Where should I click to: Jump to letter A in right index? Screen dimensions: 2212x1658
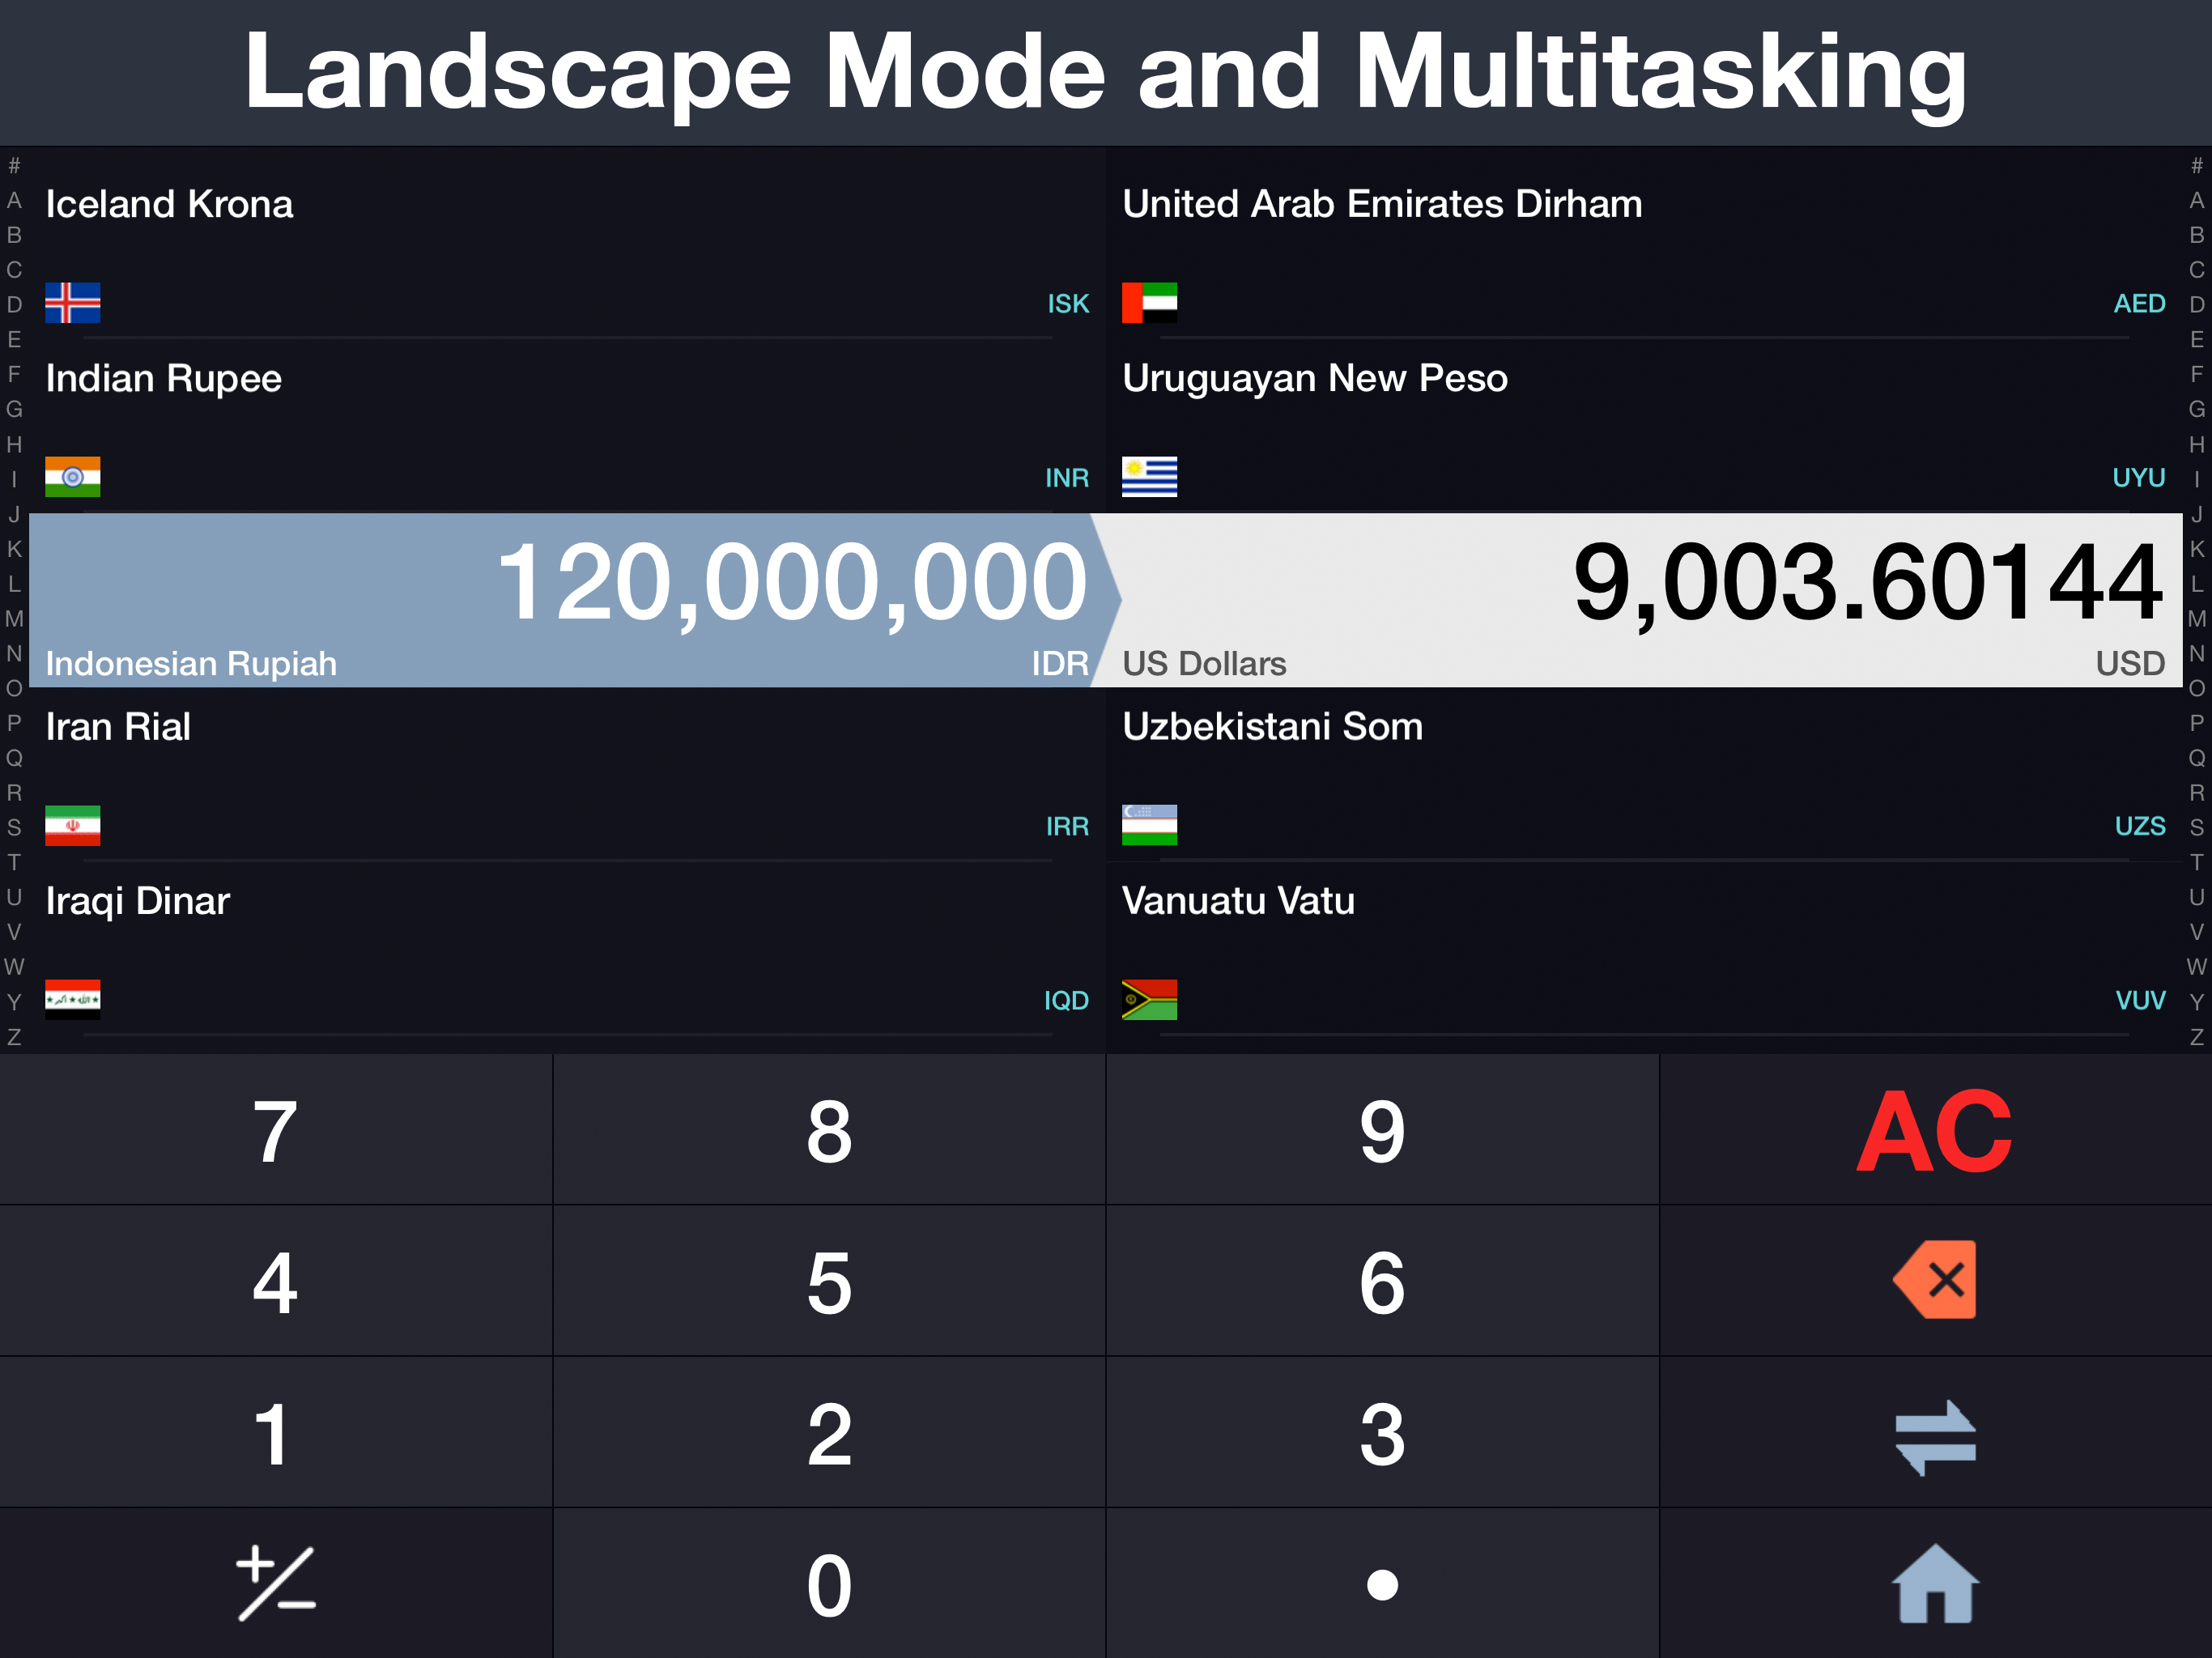click(x=2196, y=200)
